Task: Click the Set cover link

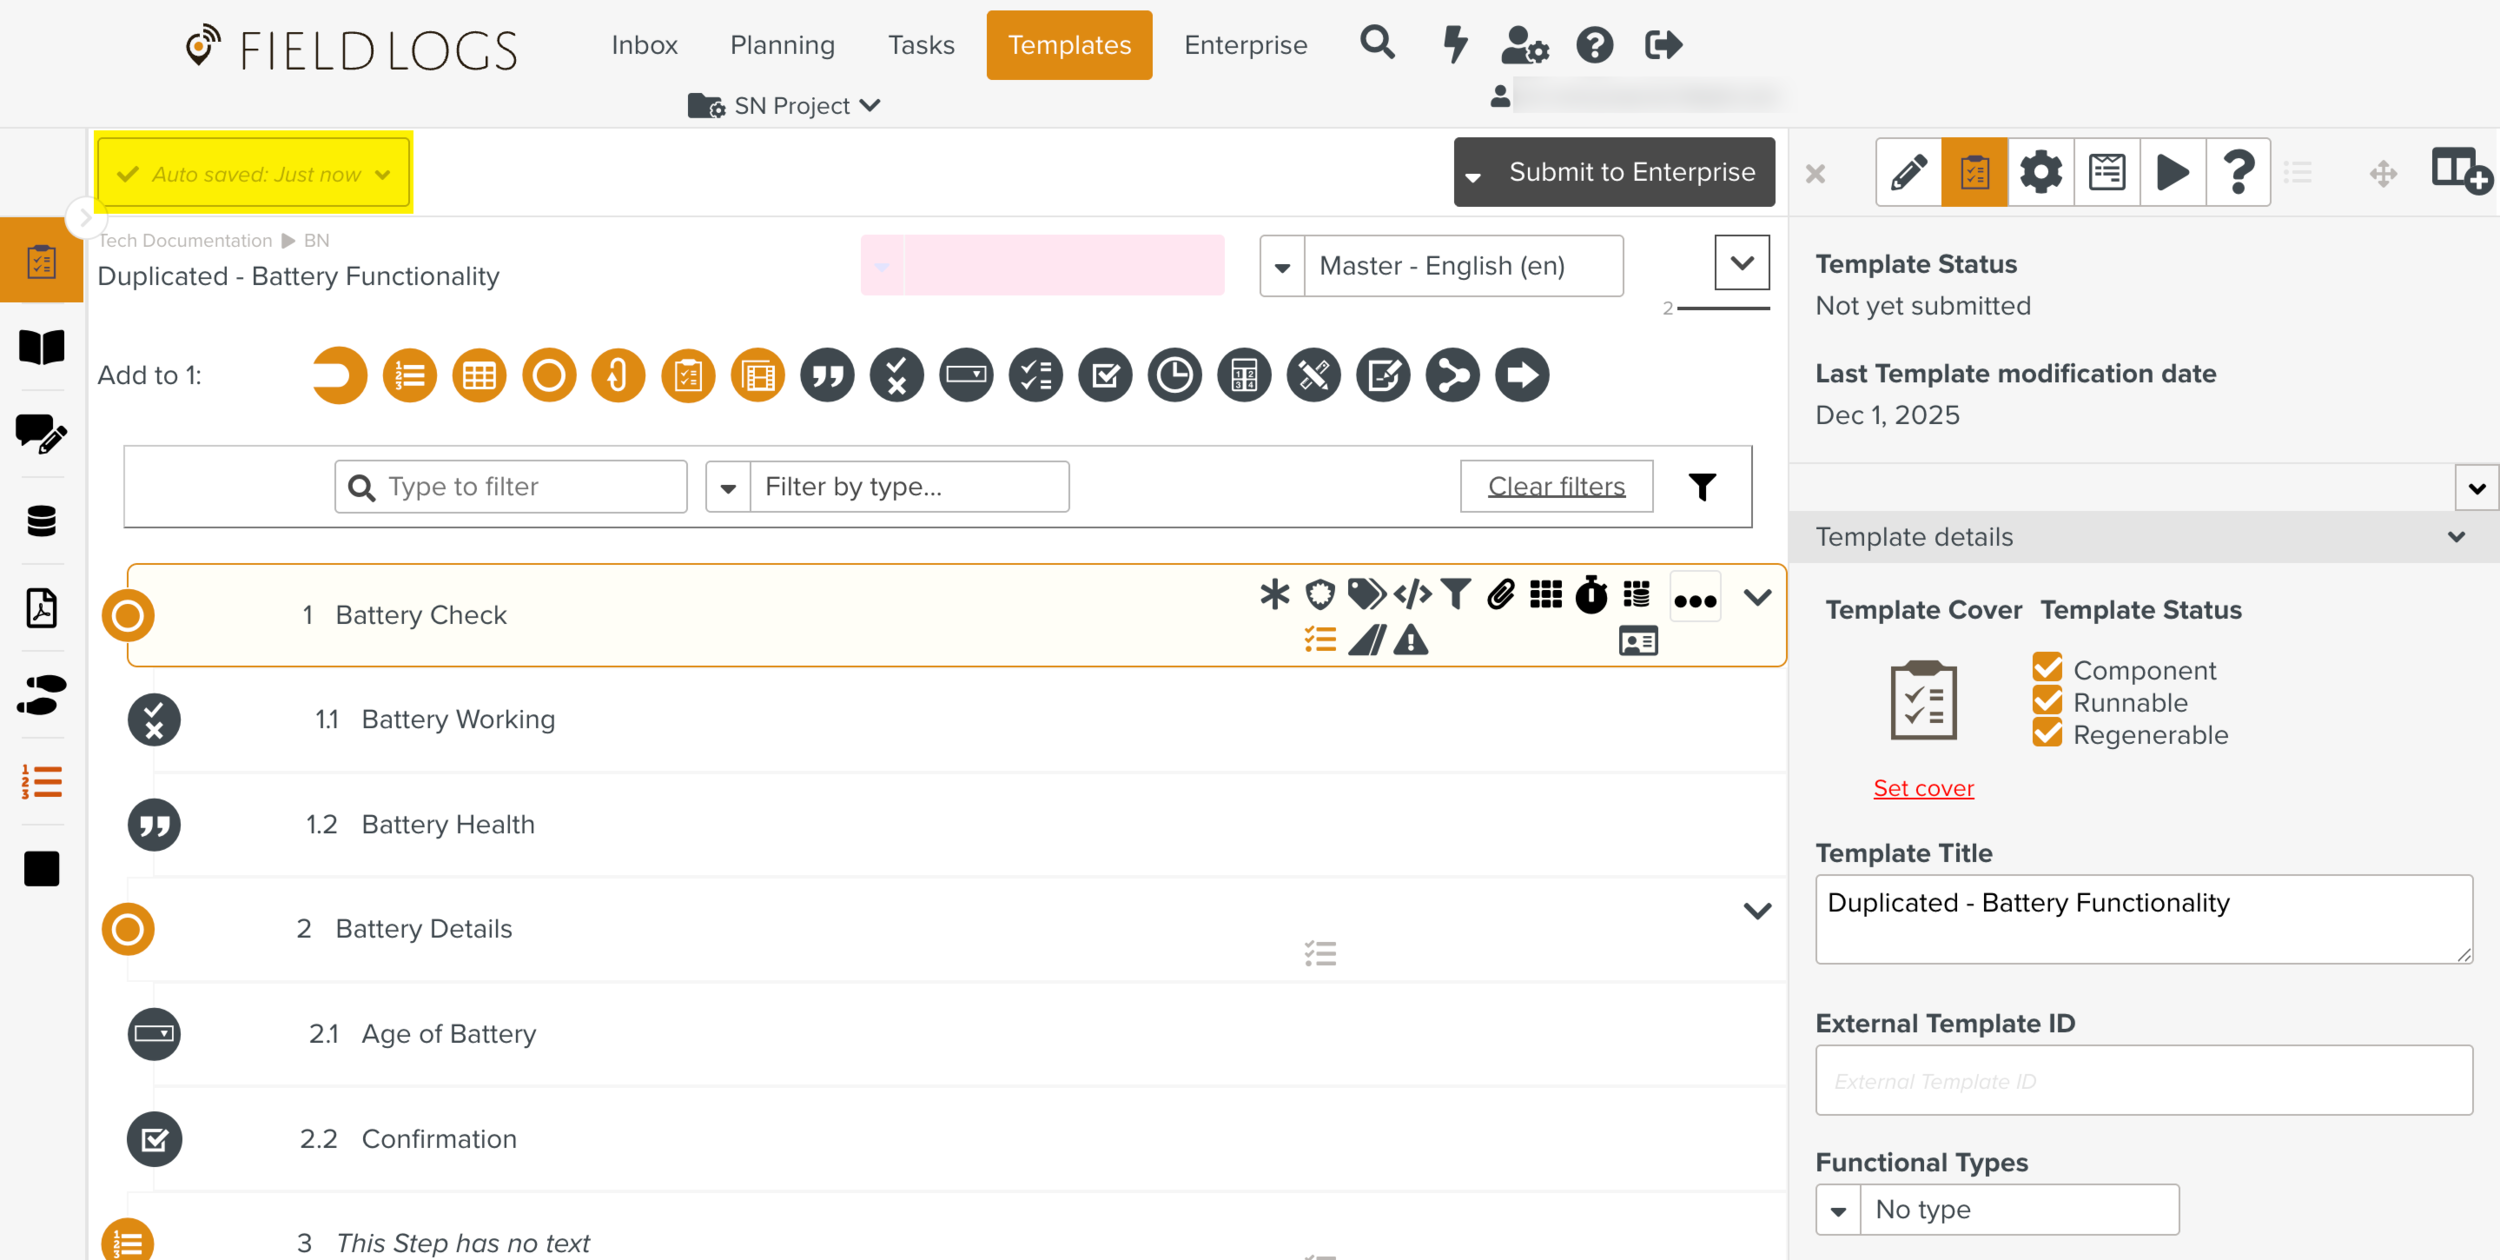Action: click(1923, 788)
